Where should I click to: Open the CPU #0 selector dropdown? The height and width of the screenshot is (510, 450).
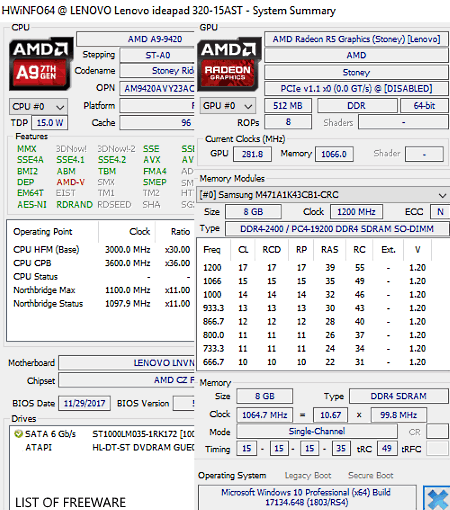[38, 107]
